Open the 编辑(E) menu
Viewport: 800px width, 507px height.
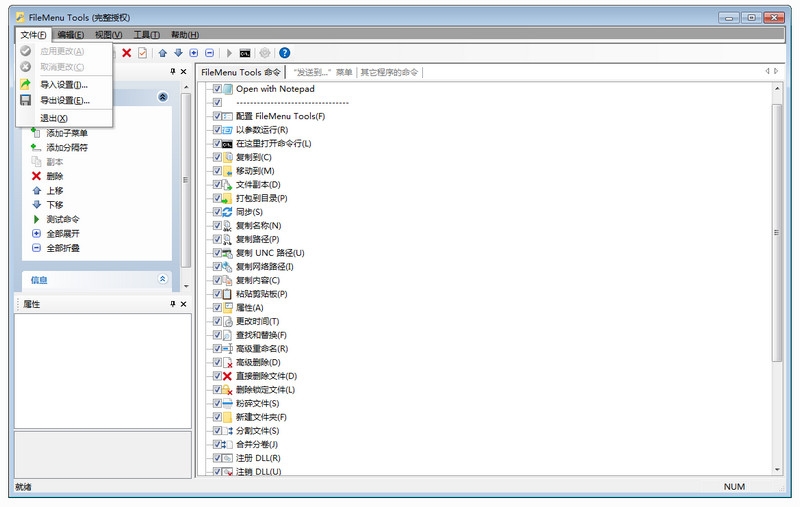point(70,35)
